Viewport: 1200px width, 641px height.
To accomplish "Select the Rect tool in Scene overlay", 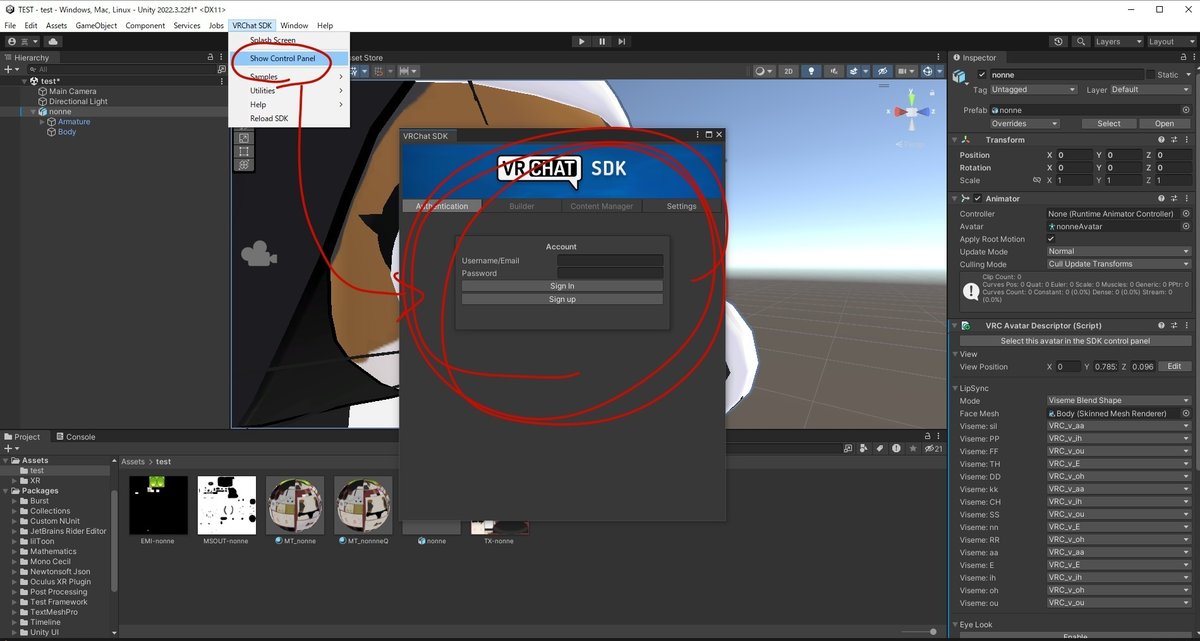I will click(243, 151).
